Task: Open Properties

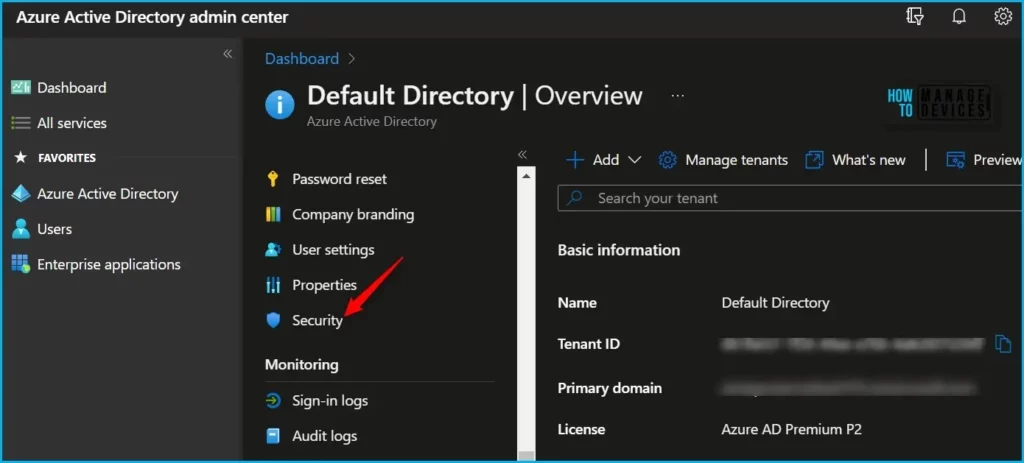Action: click(325, 285)
